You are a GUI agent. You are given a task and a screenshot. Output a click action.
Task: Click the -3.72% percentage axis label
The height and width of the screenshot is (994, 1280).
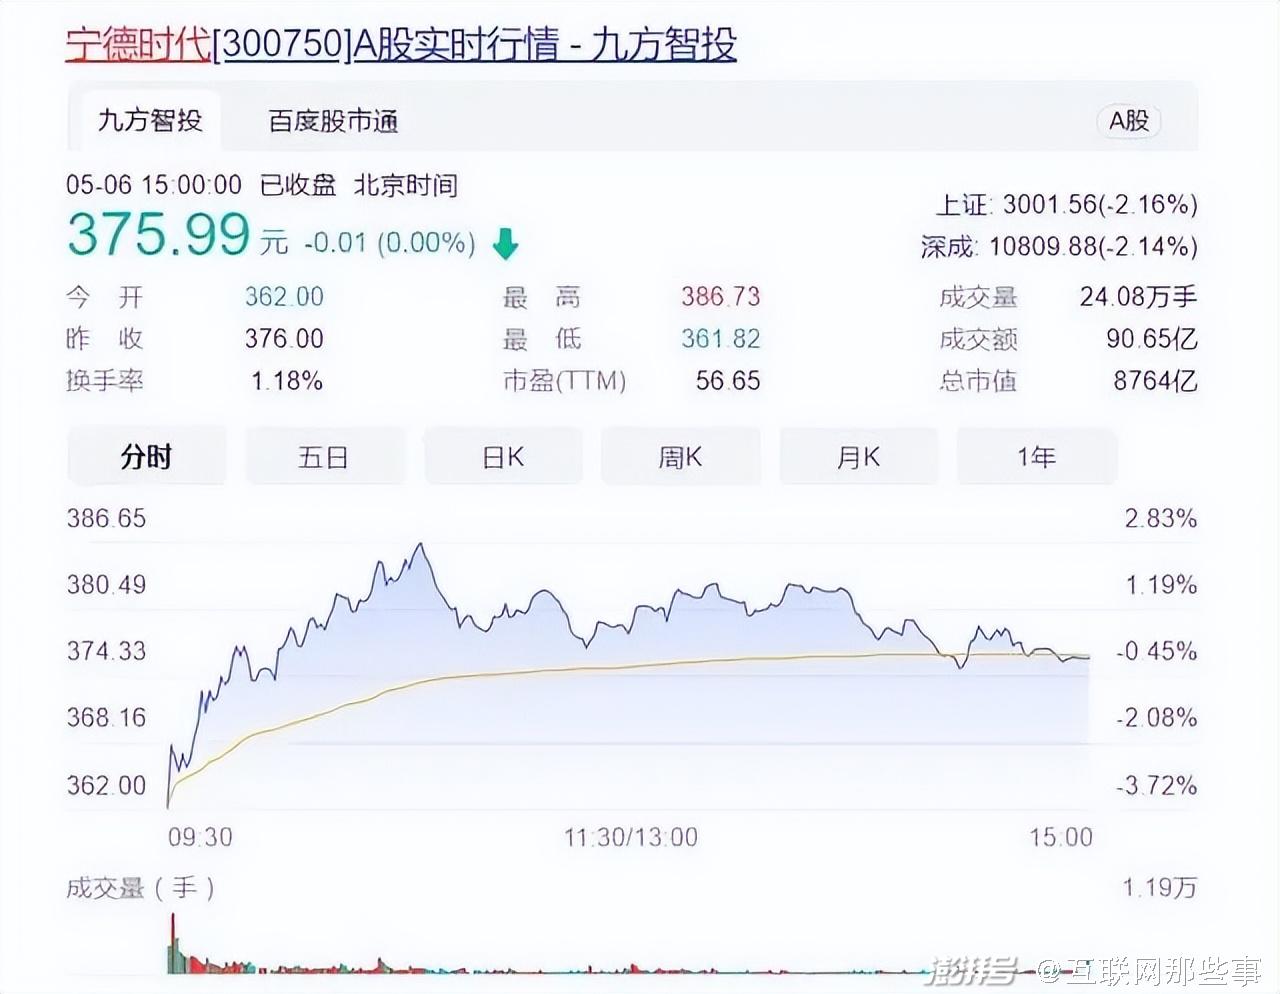(x=1156, y=785)
